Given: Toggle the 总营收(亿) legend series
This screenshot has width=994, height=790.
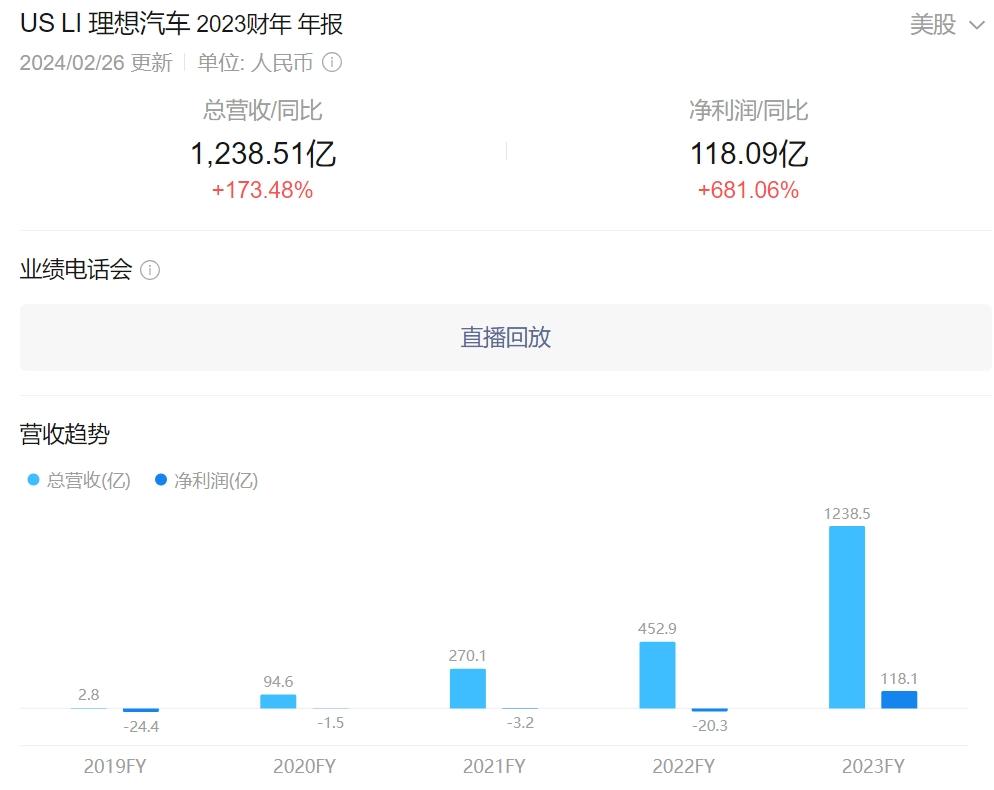Looking at the screenshot, I should [79, 480].
